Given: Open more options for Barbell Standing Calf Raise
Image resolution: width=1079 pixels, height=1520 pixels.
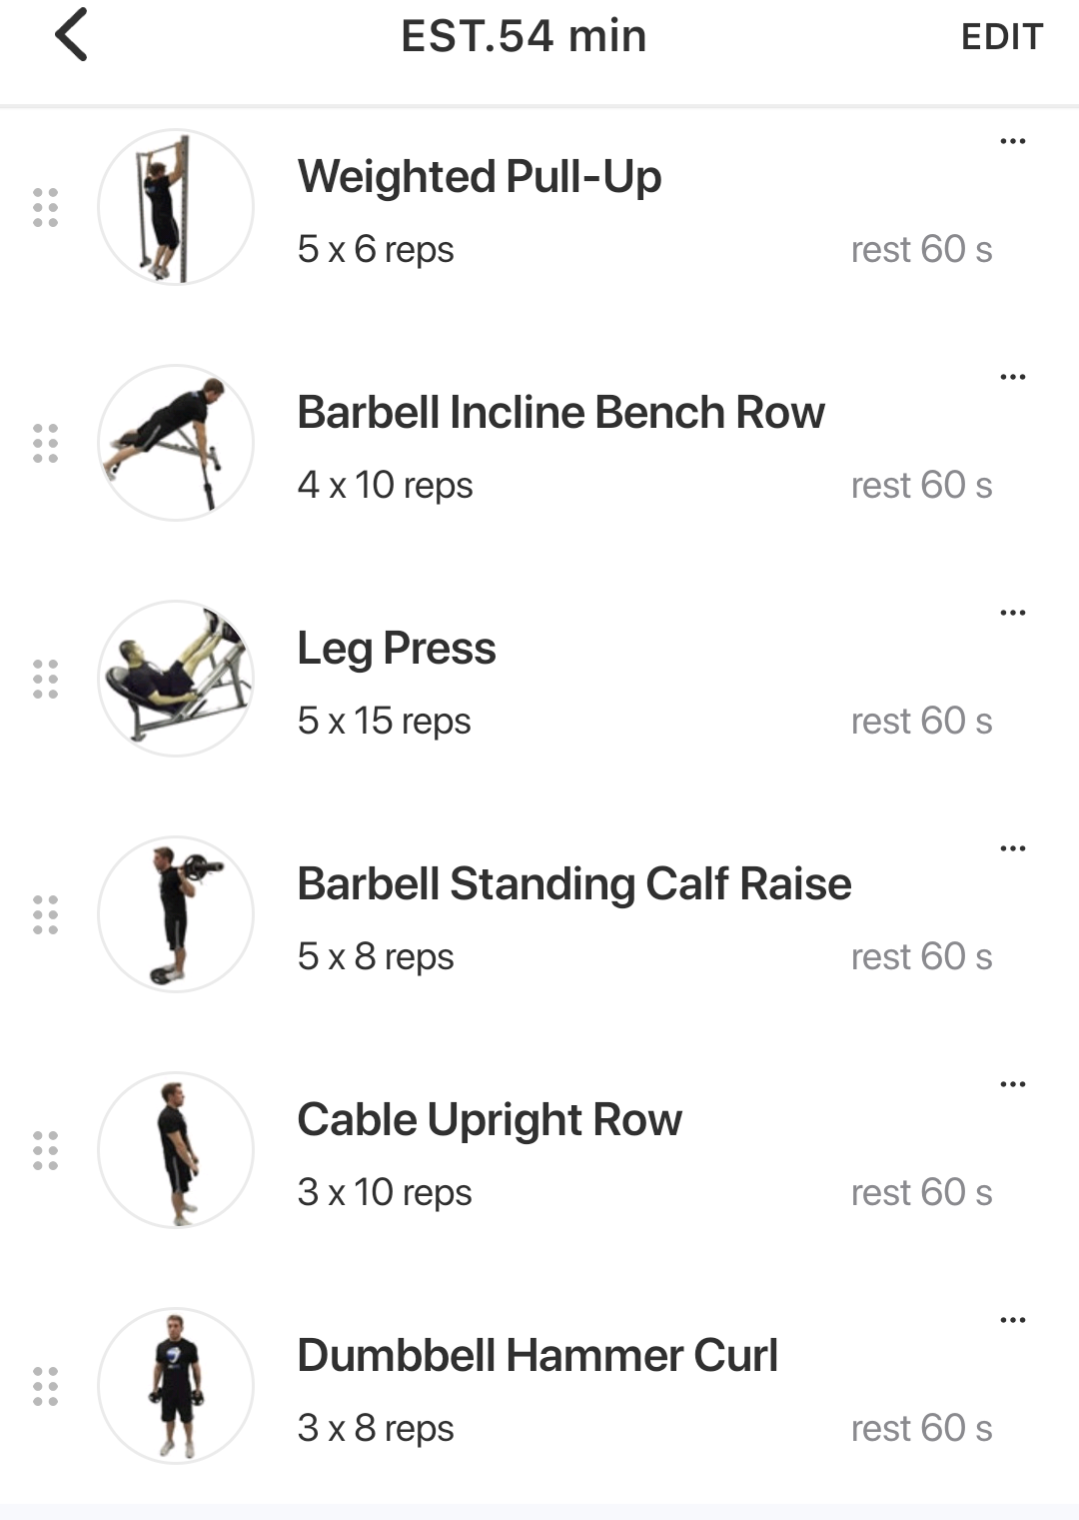Looking at the screenshot, I should click(1012, 849).
